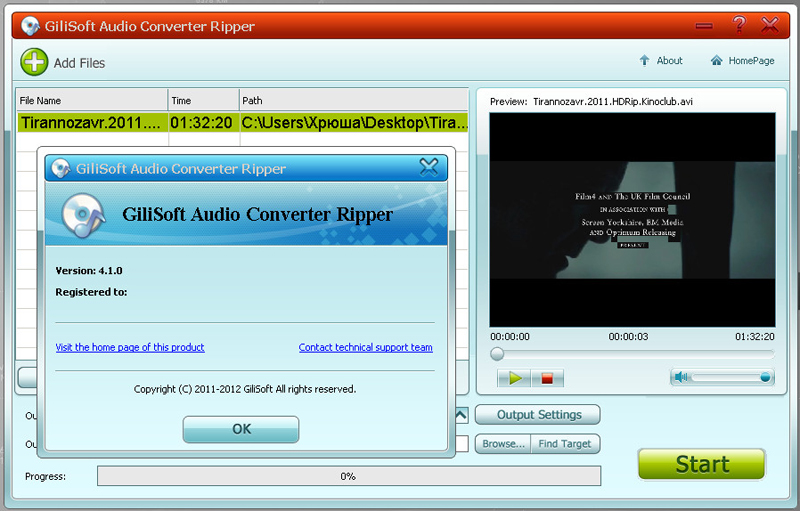Viewport: 800px width, 511px height.
Task: Click the 00:00:00 start time label
Action: pos(510,337)
